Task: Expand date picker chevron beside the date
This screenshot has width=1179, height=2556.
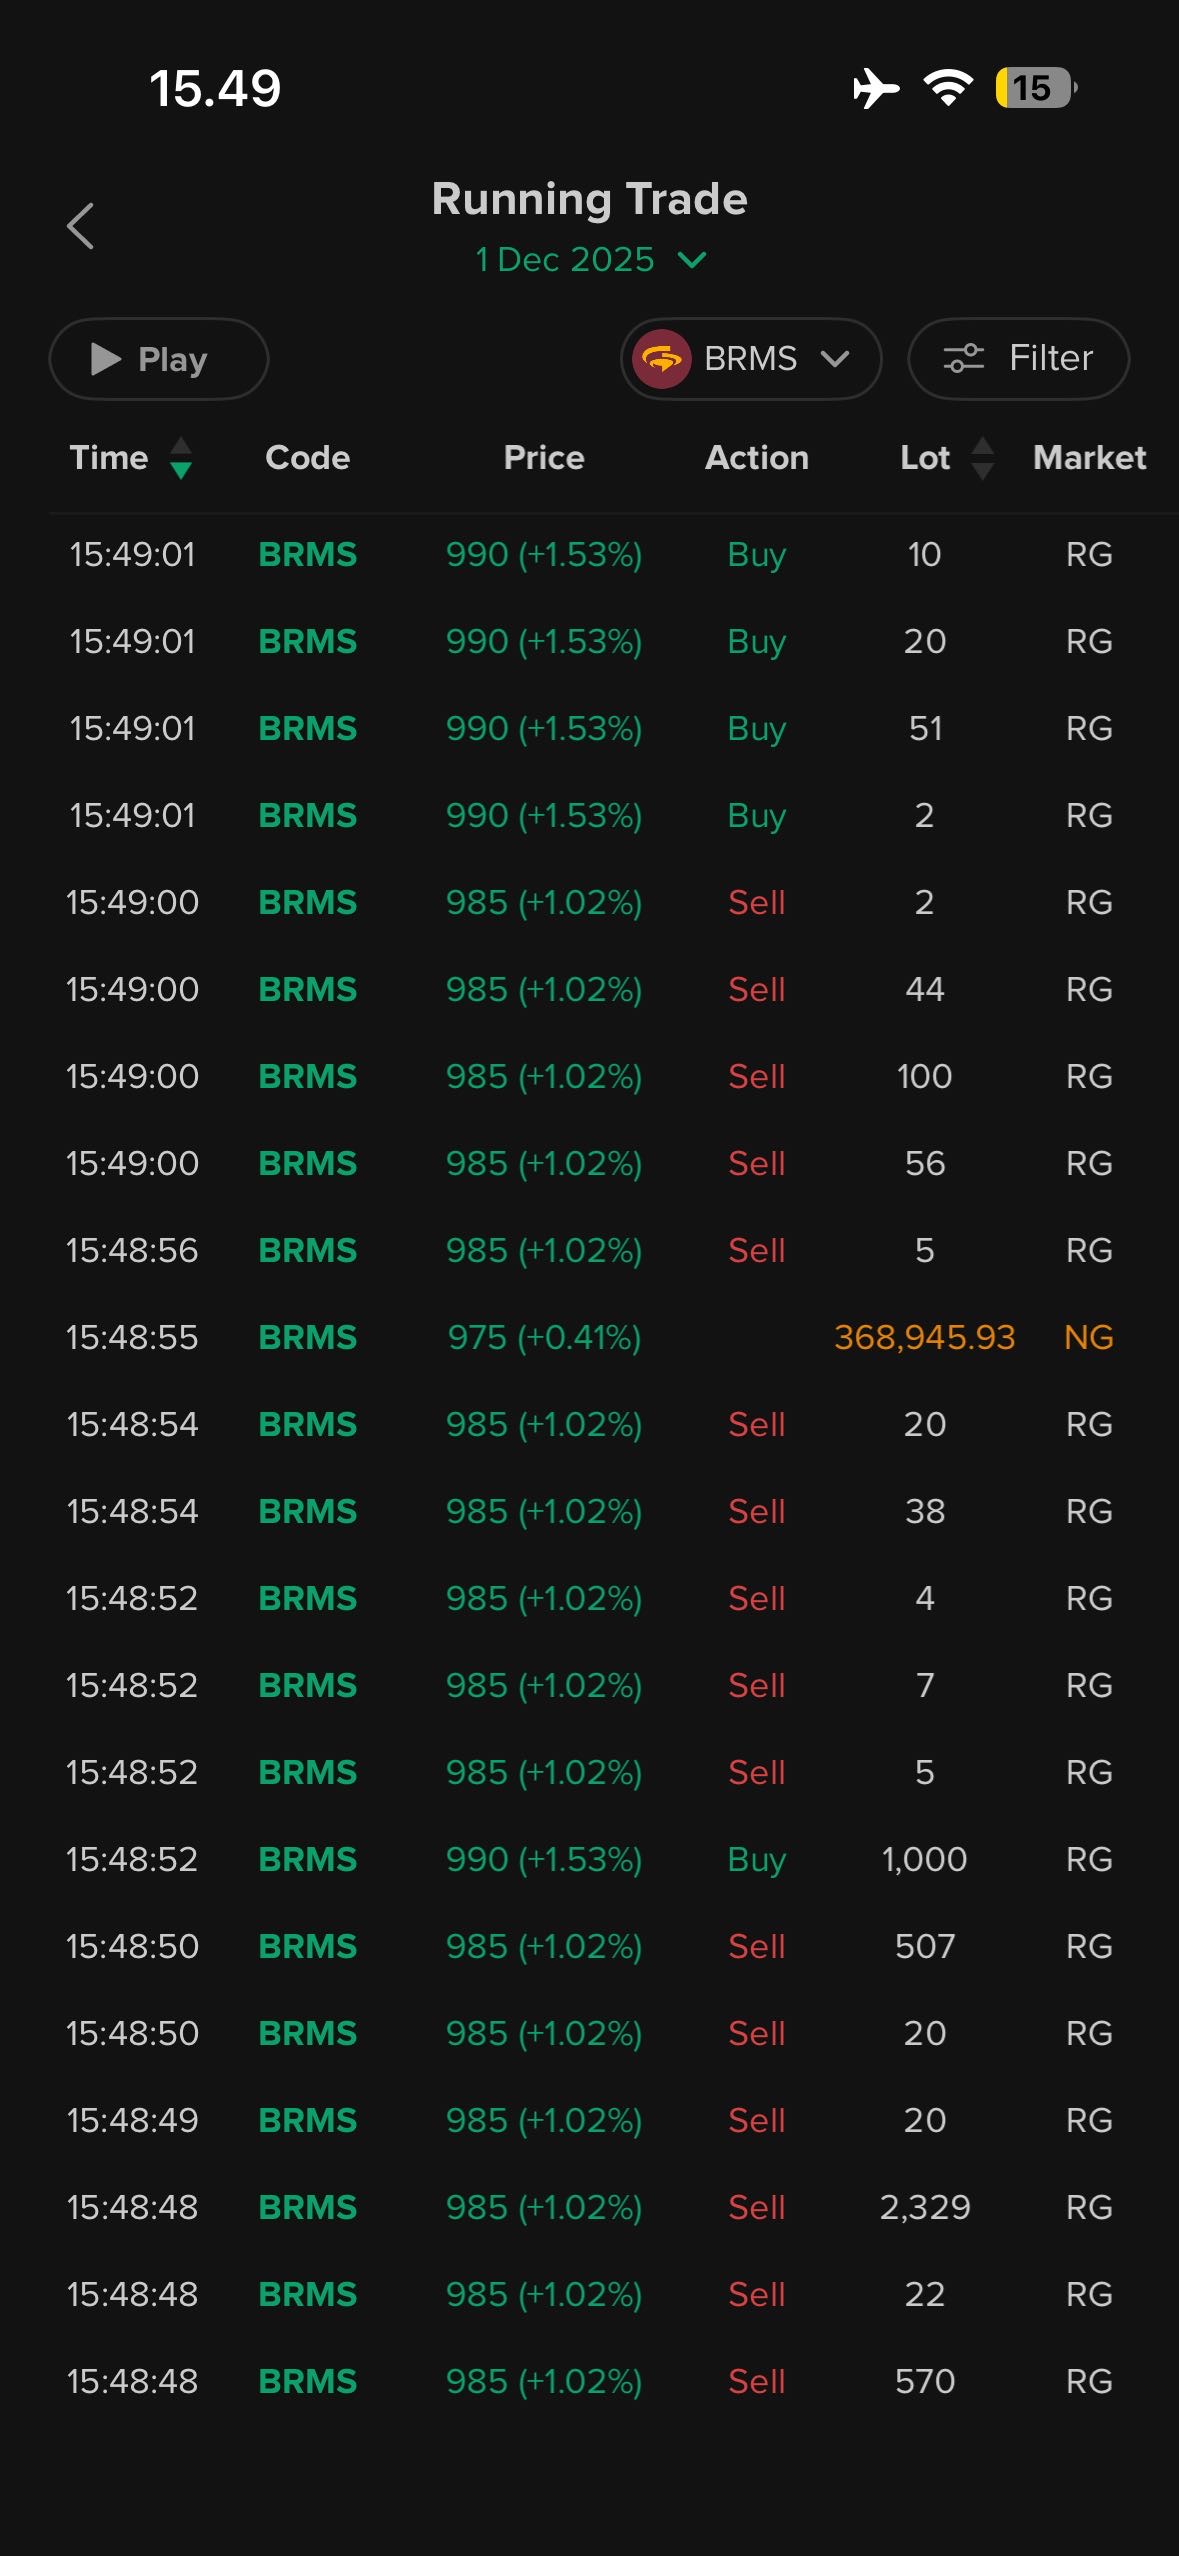Action: pos(692,260)
